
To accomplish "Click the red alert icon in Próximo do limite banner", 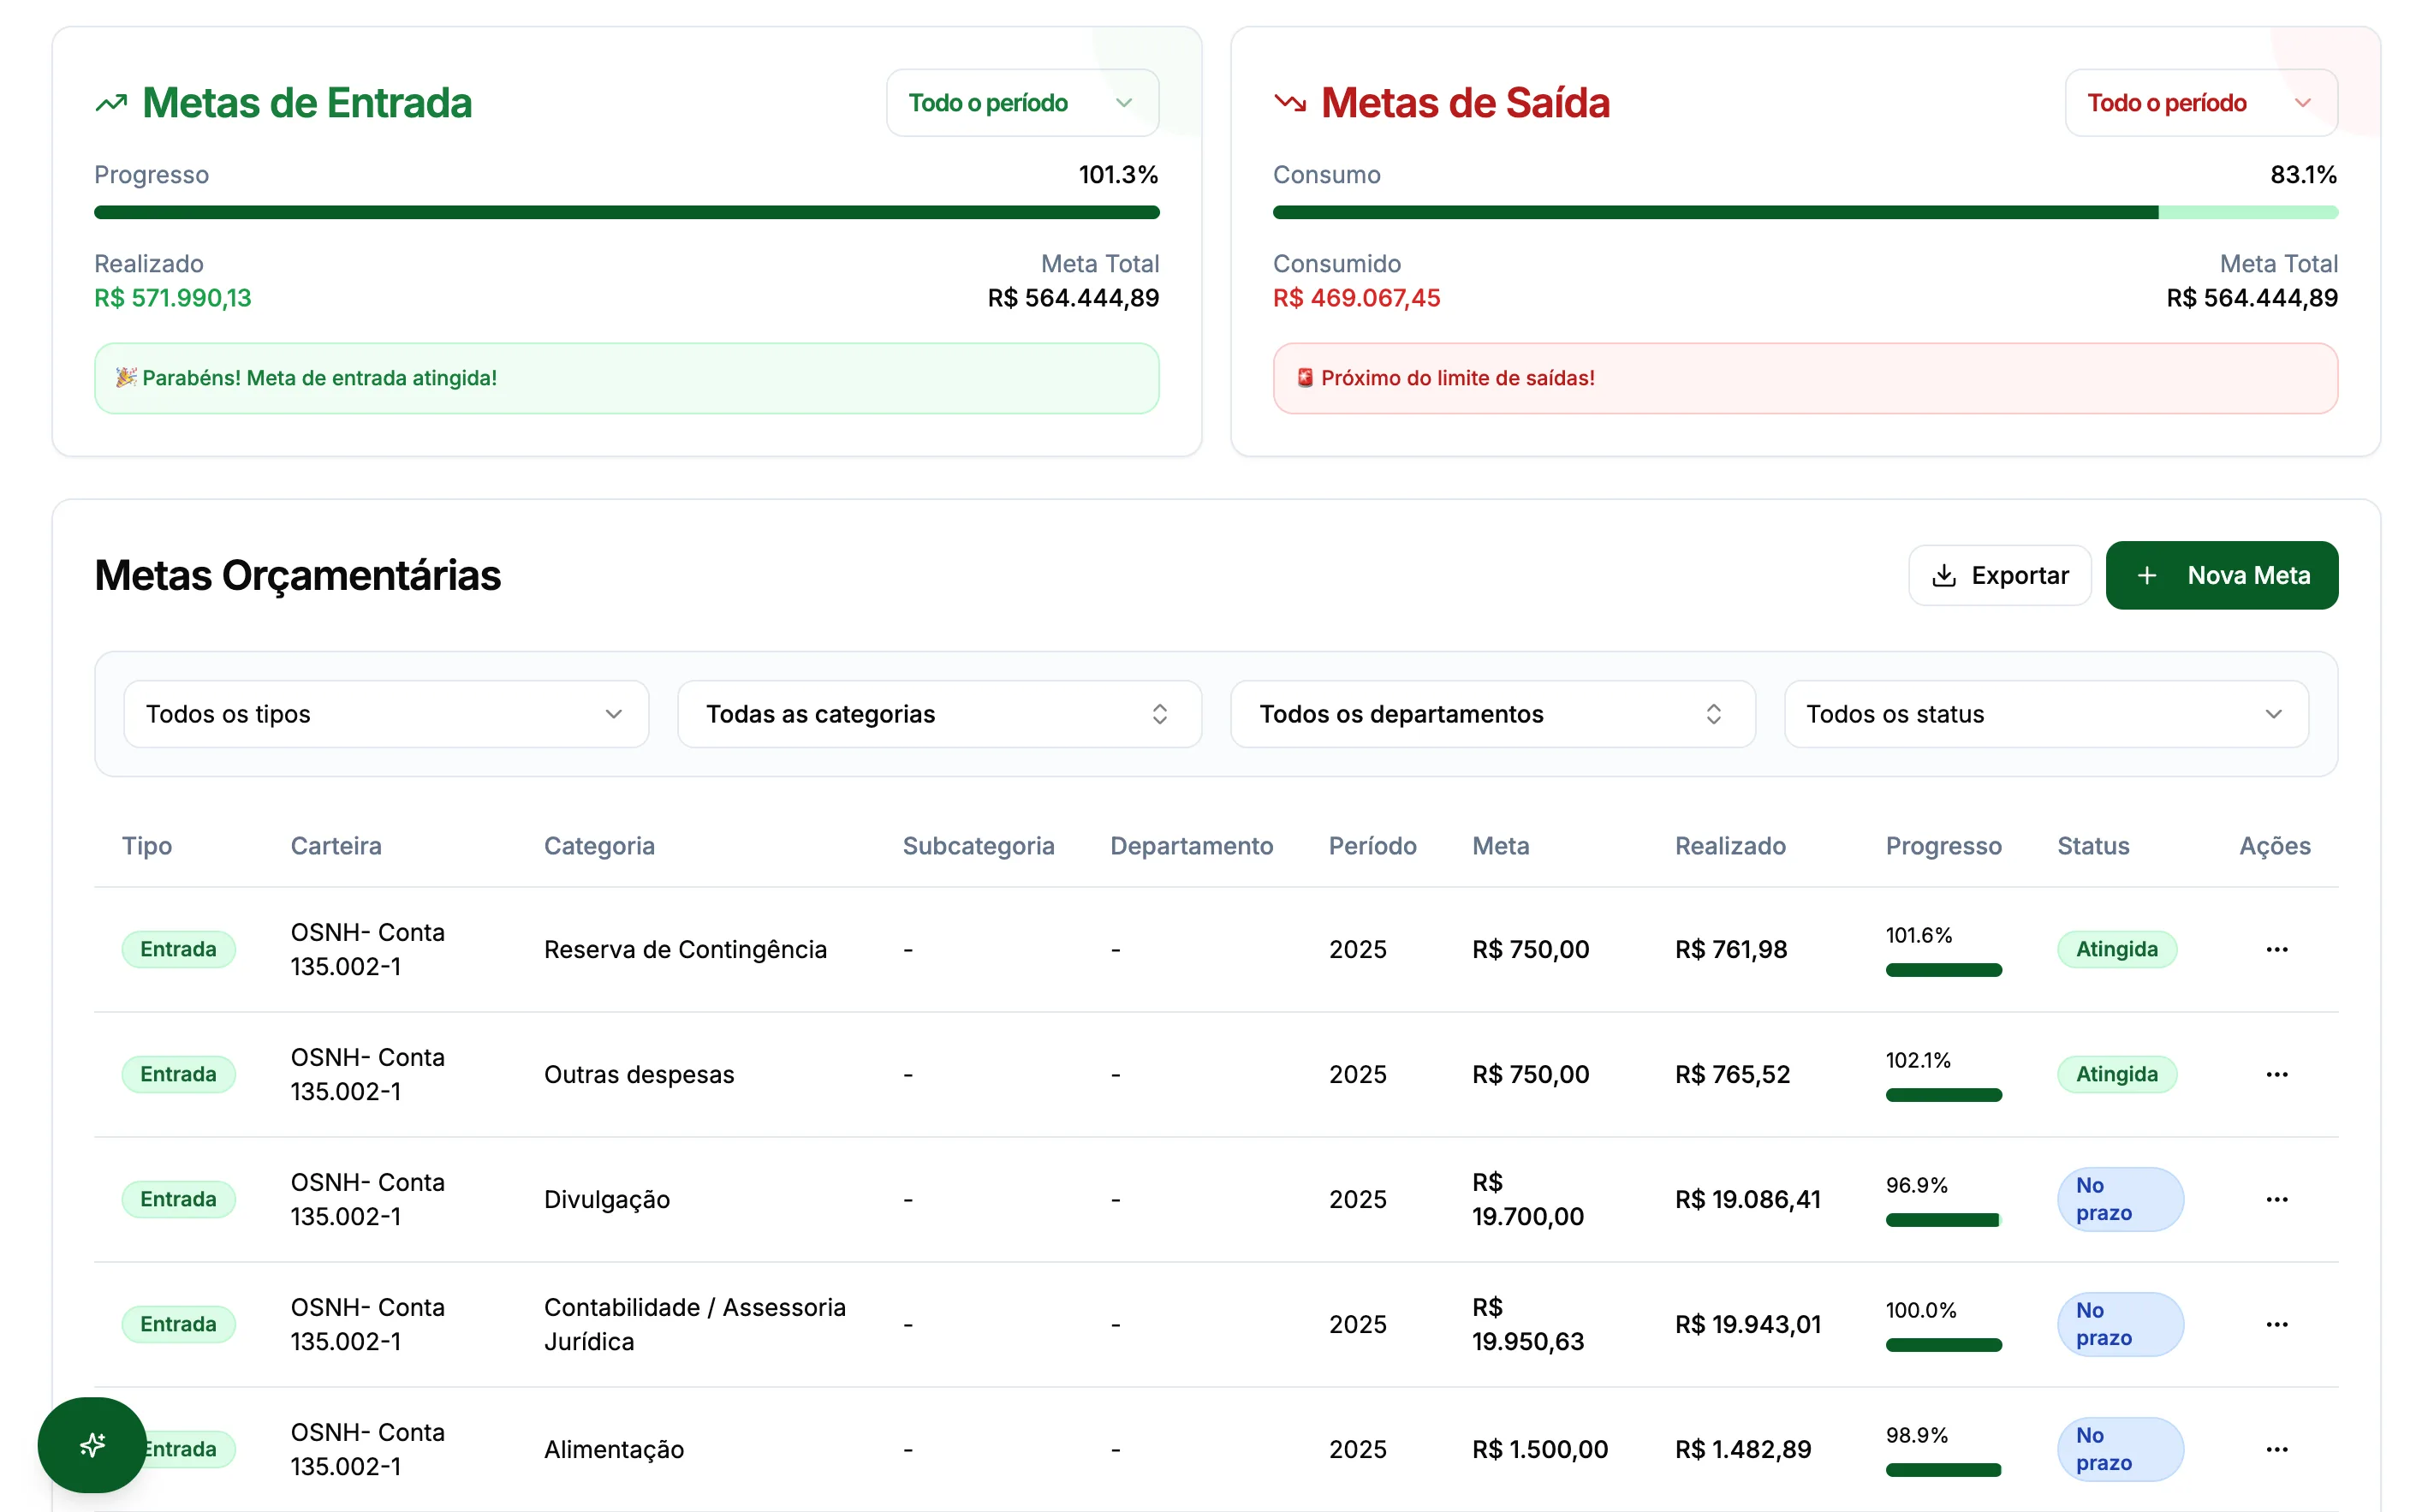I will tap(1304, 377).
